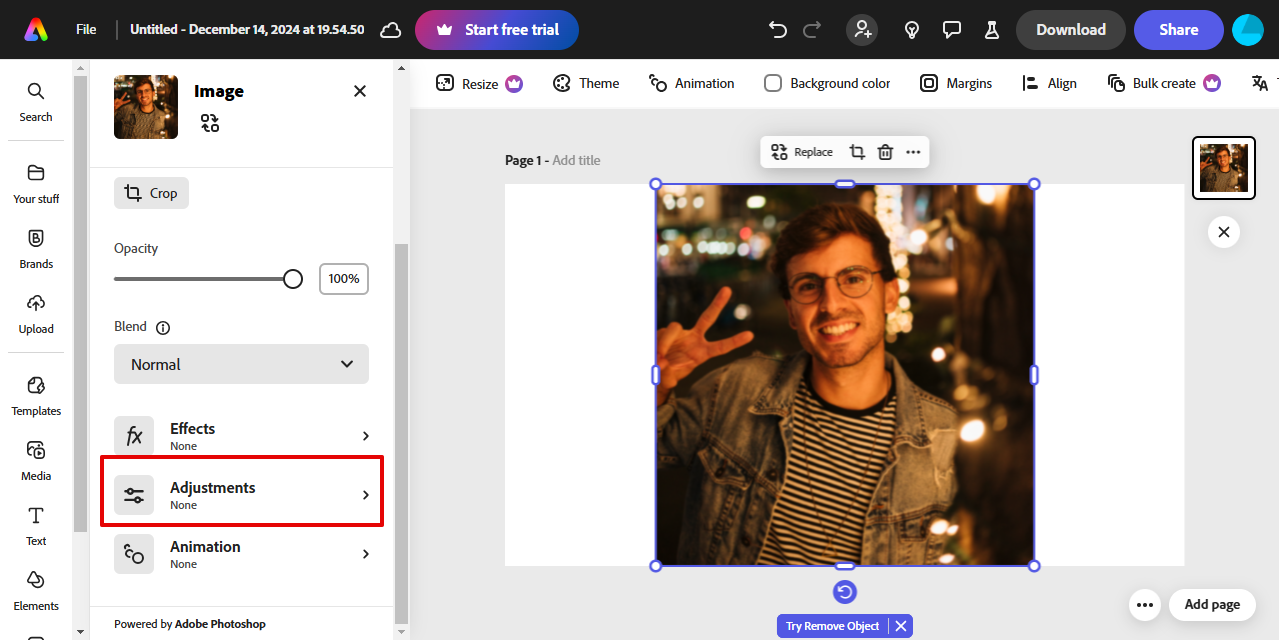The image size is (1279, 640).
Task: Click the Opacity slider handle
Action: [293, 279]
